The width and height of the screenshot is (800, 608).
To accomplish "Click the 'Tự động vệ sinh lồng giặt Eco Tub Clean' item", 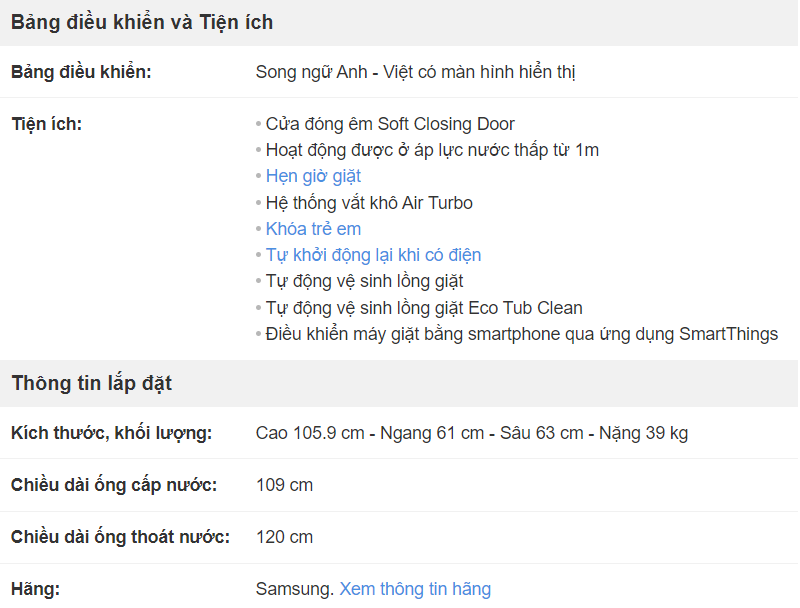I will [424, 308].
